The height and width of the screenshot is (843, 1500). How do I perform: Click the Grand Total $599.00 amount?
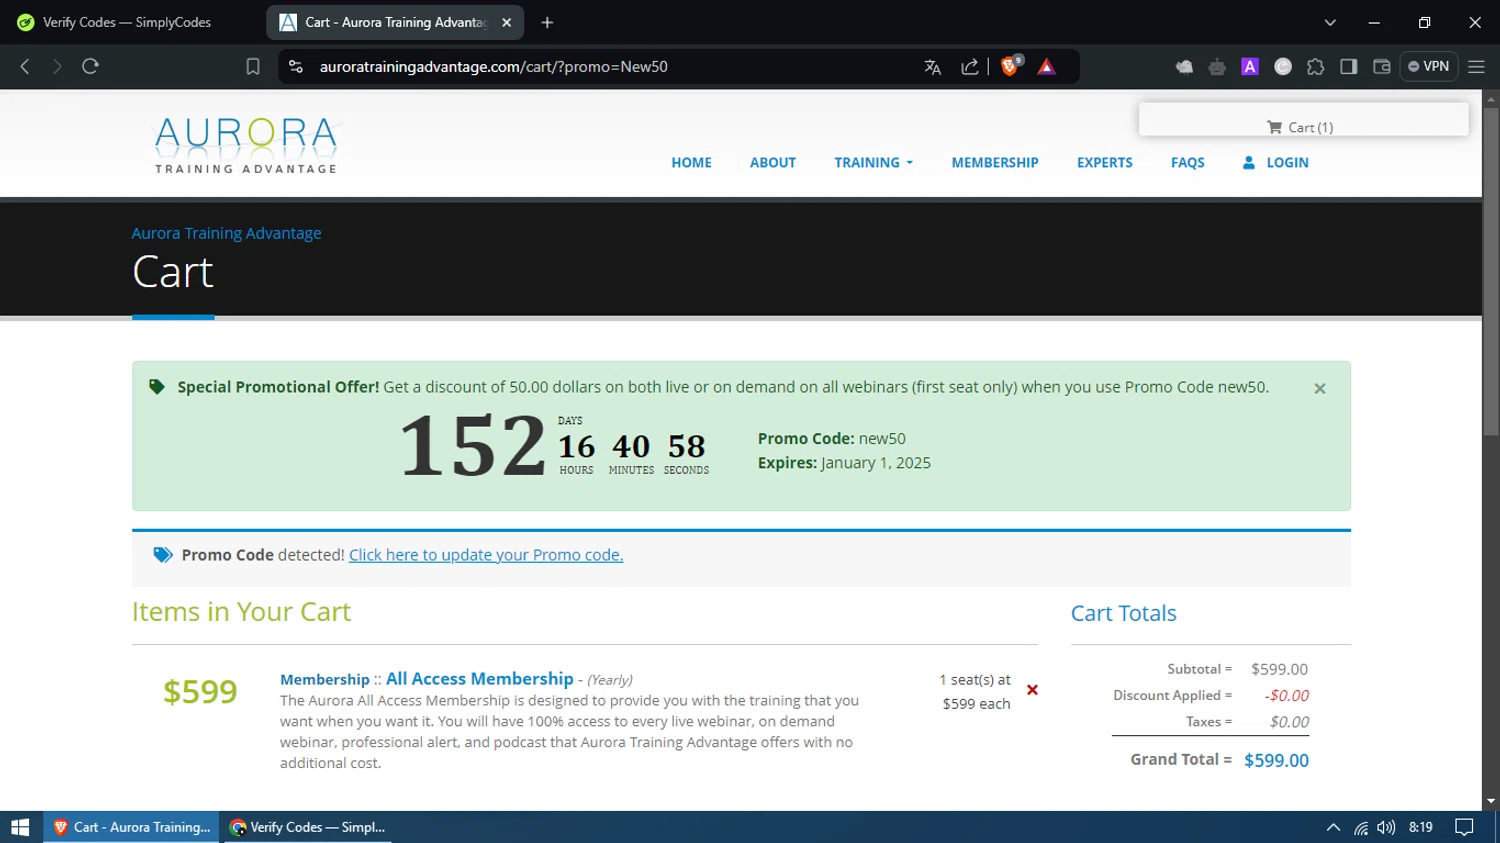(x=1276, y=761)
